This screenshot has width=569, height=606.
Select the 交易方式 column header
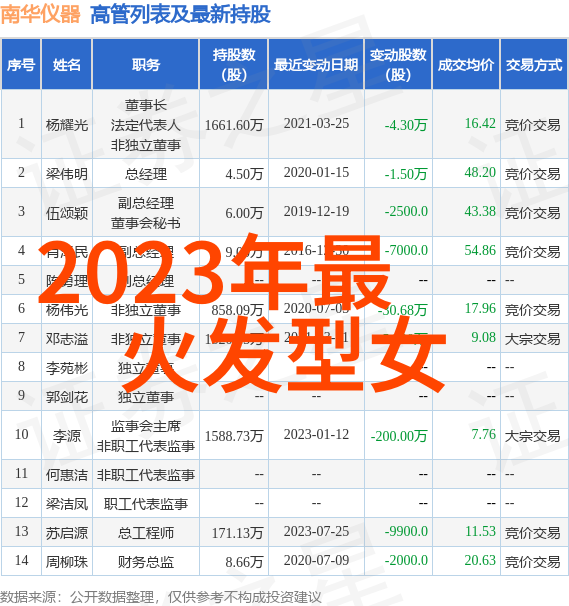pos(534,65)
